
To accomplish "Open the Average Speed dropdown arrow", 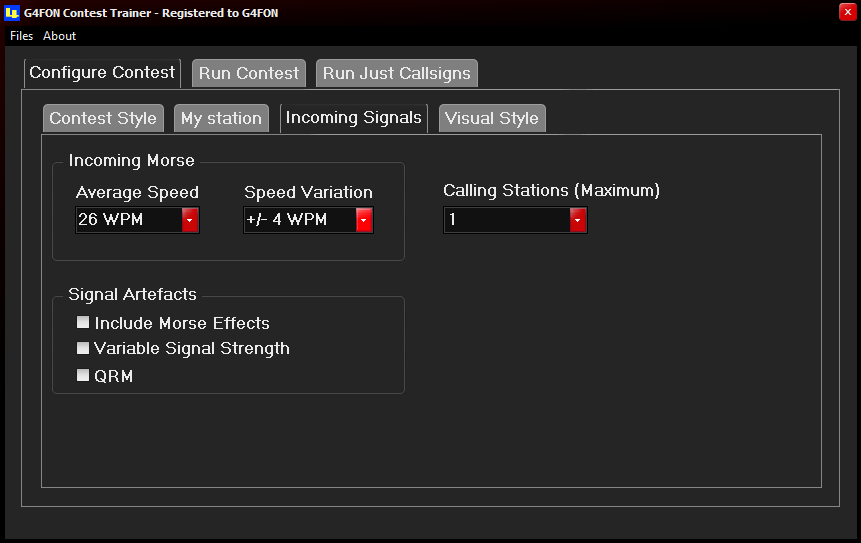I will point(190,220).
